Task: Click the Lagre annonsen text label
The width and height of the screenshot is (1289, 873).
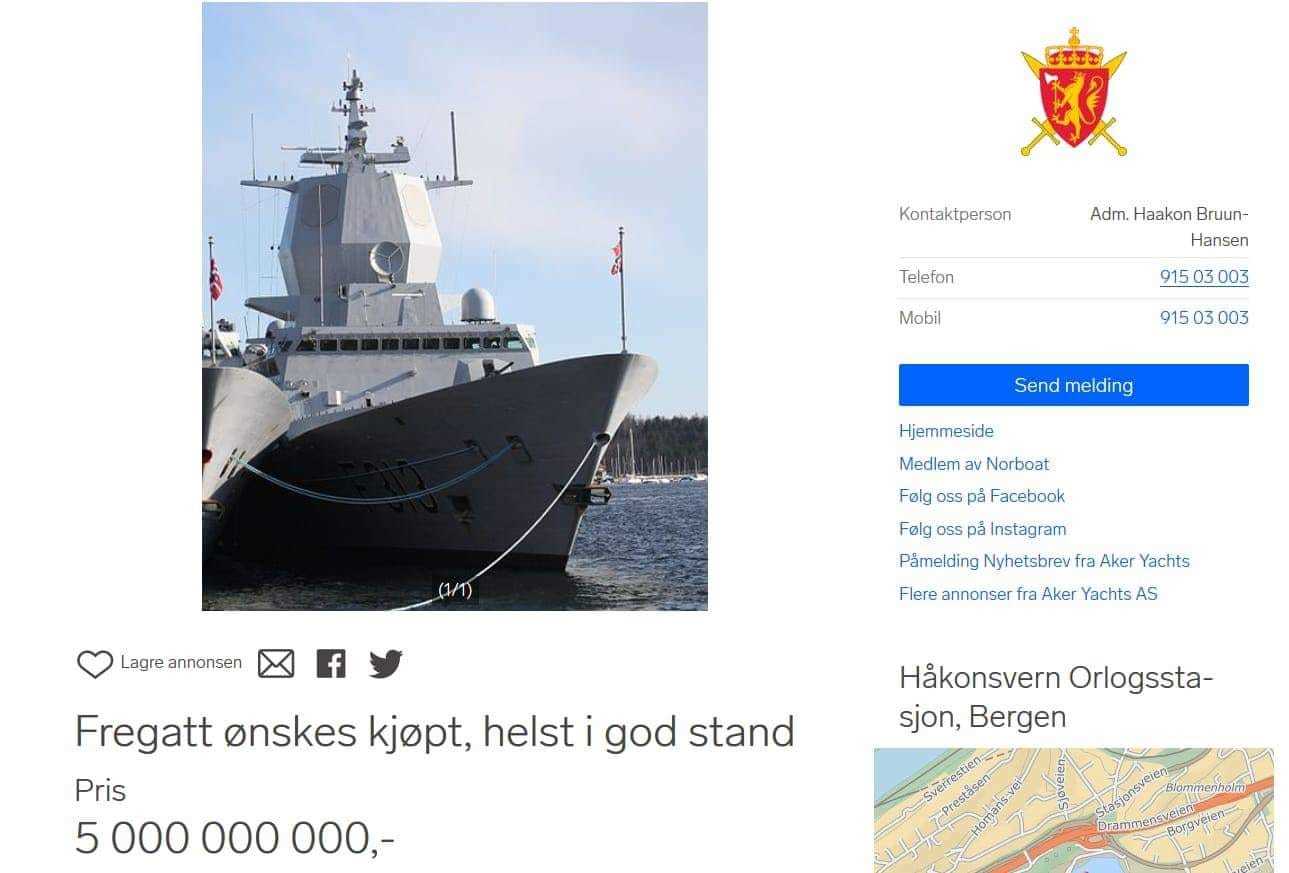Action: click(181, 662)
